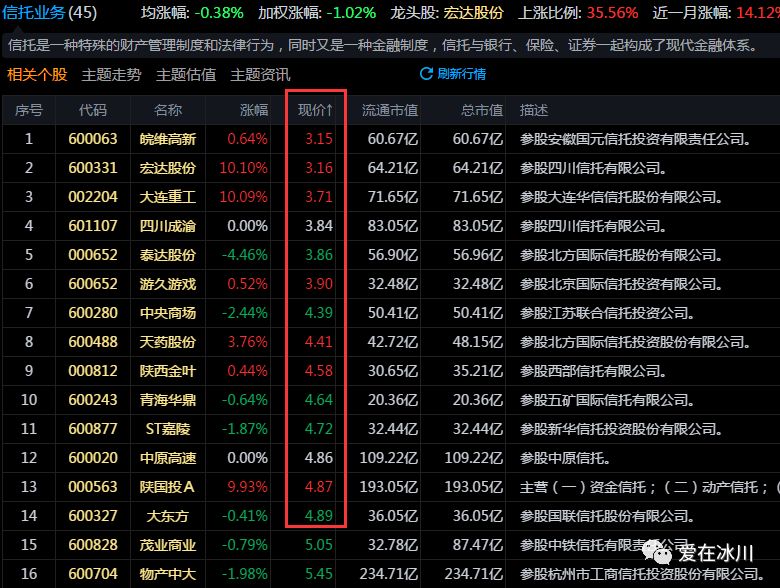
Task: Sort by the 现价 column header
Action: (x=315, y=110)
